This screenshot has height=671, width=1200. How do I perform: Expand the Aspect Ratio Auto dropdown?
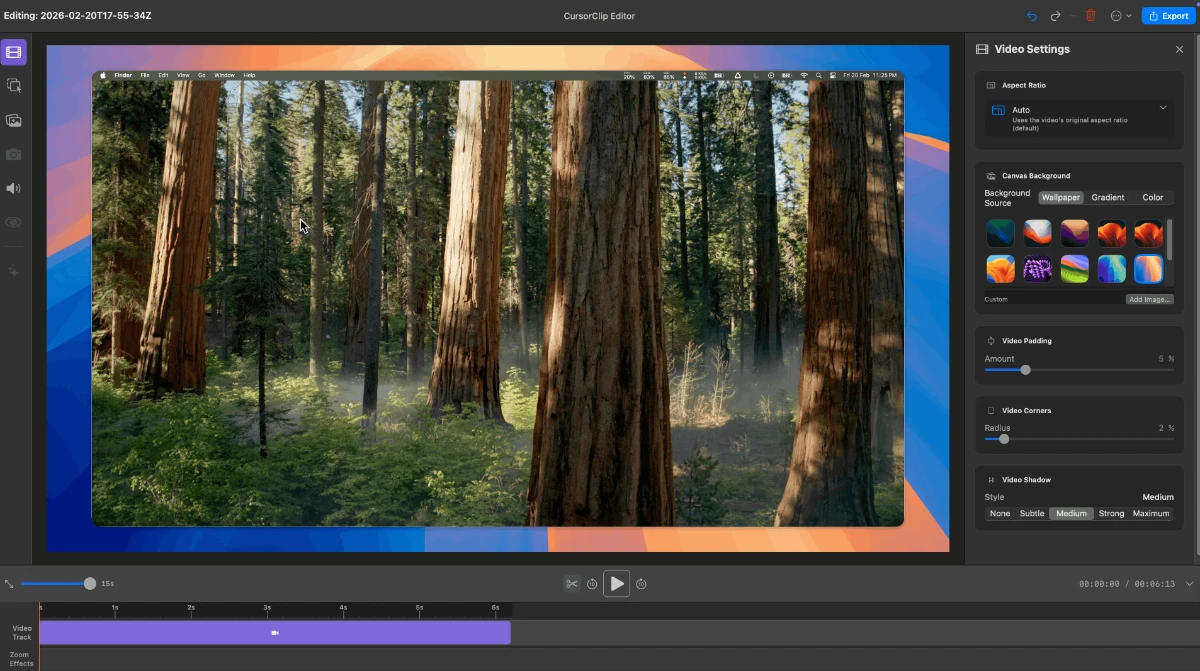click(1163, 108)
